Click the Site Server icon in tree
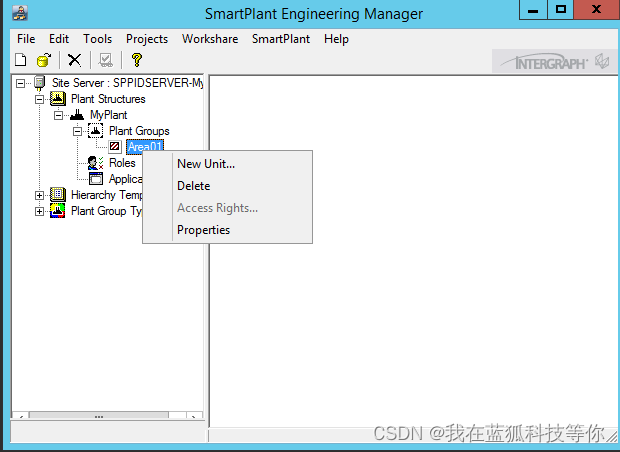This screenshot has height=452, width=620. (39, 83)
